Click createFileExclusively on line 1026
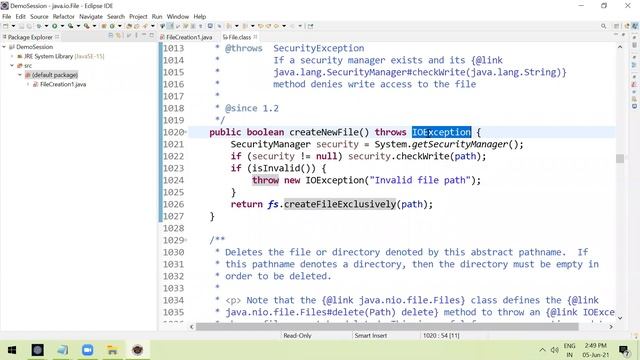640x360 pixels. pyautogui.click(x=340, y=204)
